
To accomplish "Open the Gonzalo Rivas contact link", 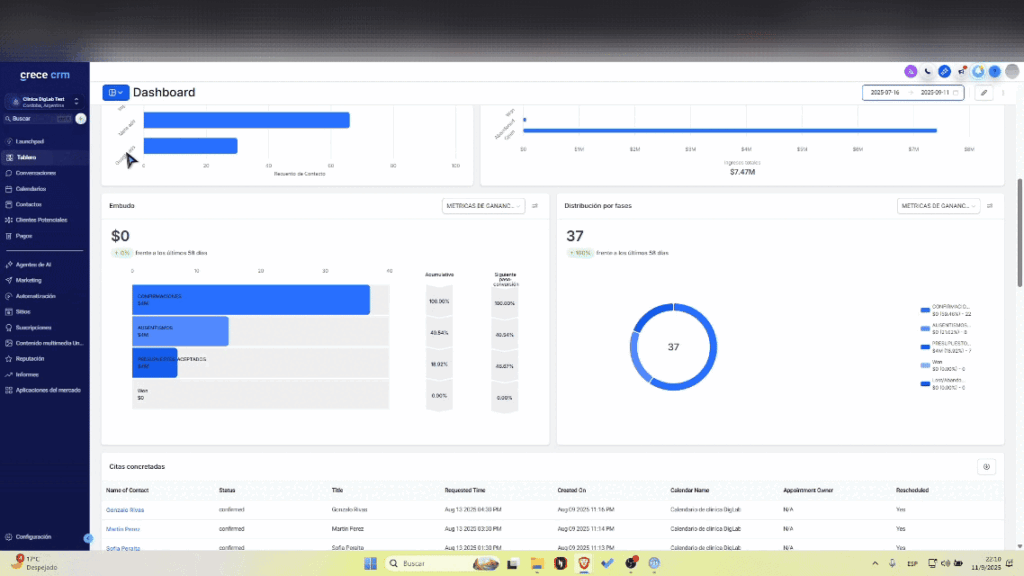I will [x=125, y=510].
